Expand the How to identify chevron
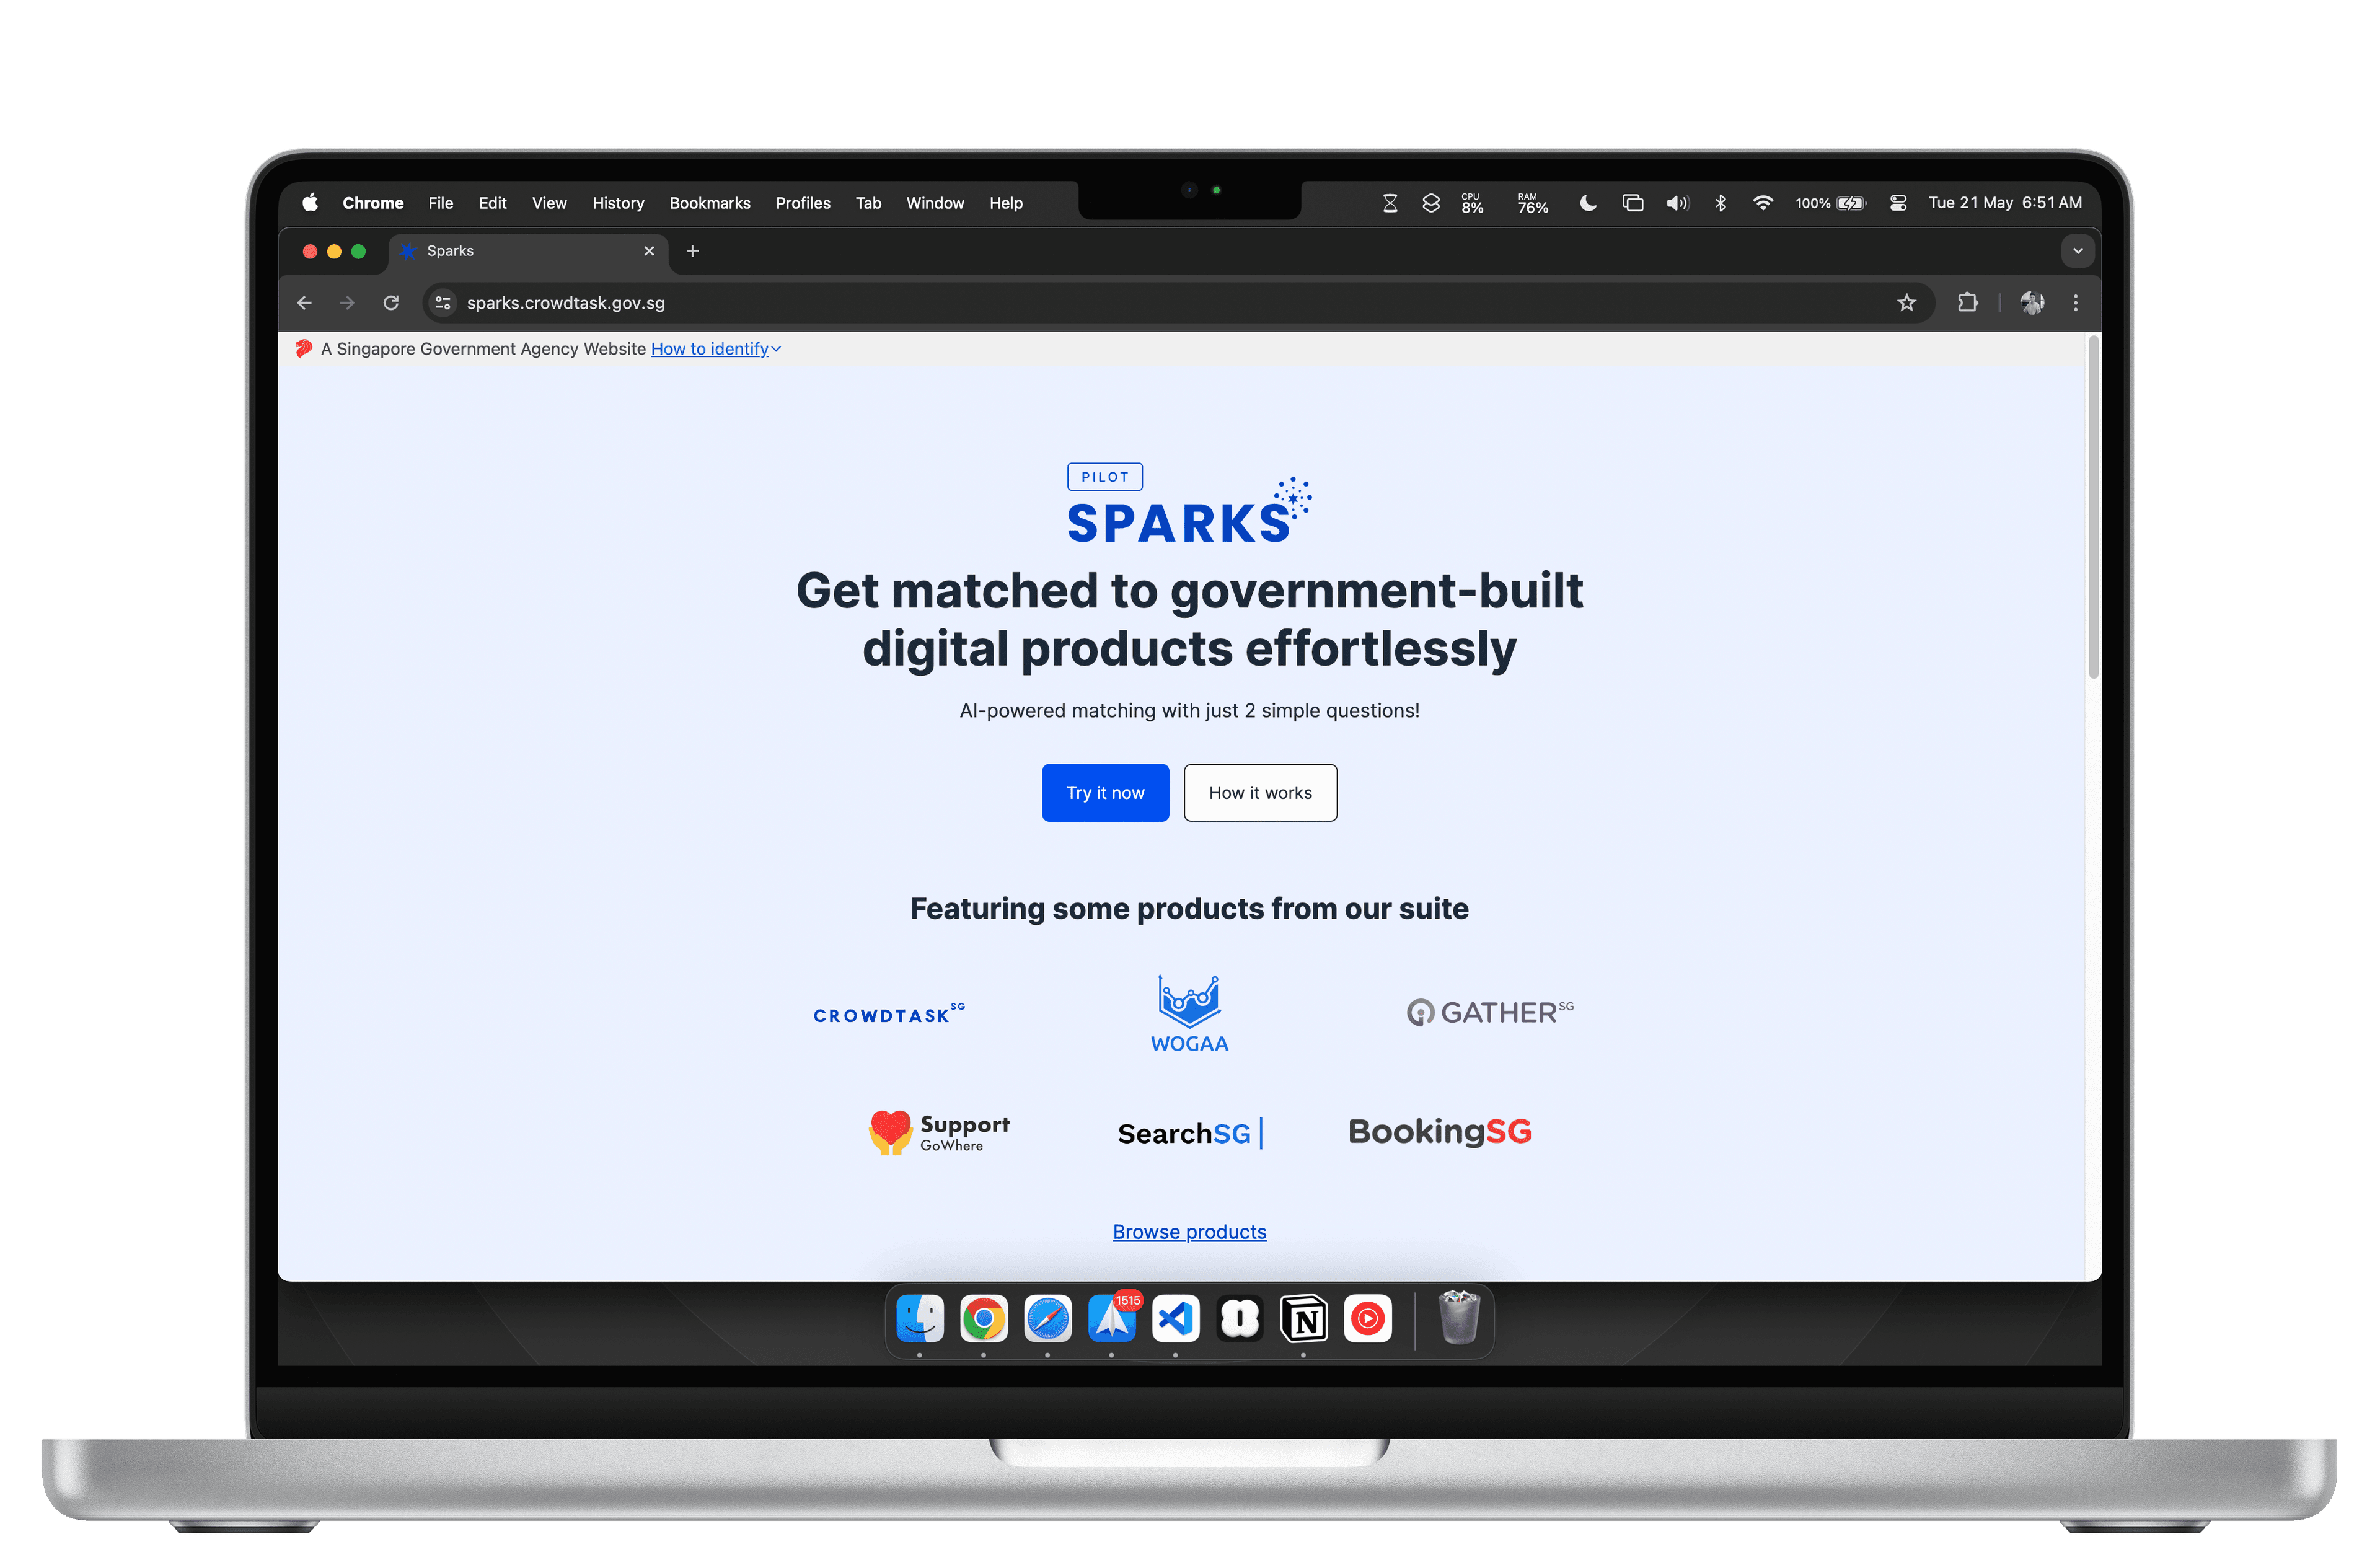This screenshot has height=1547, width=2380. 776,349
